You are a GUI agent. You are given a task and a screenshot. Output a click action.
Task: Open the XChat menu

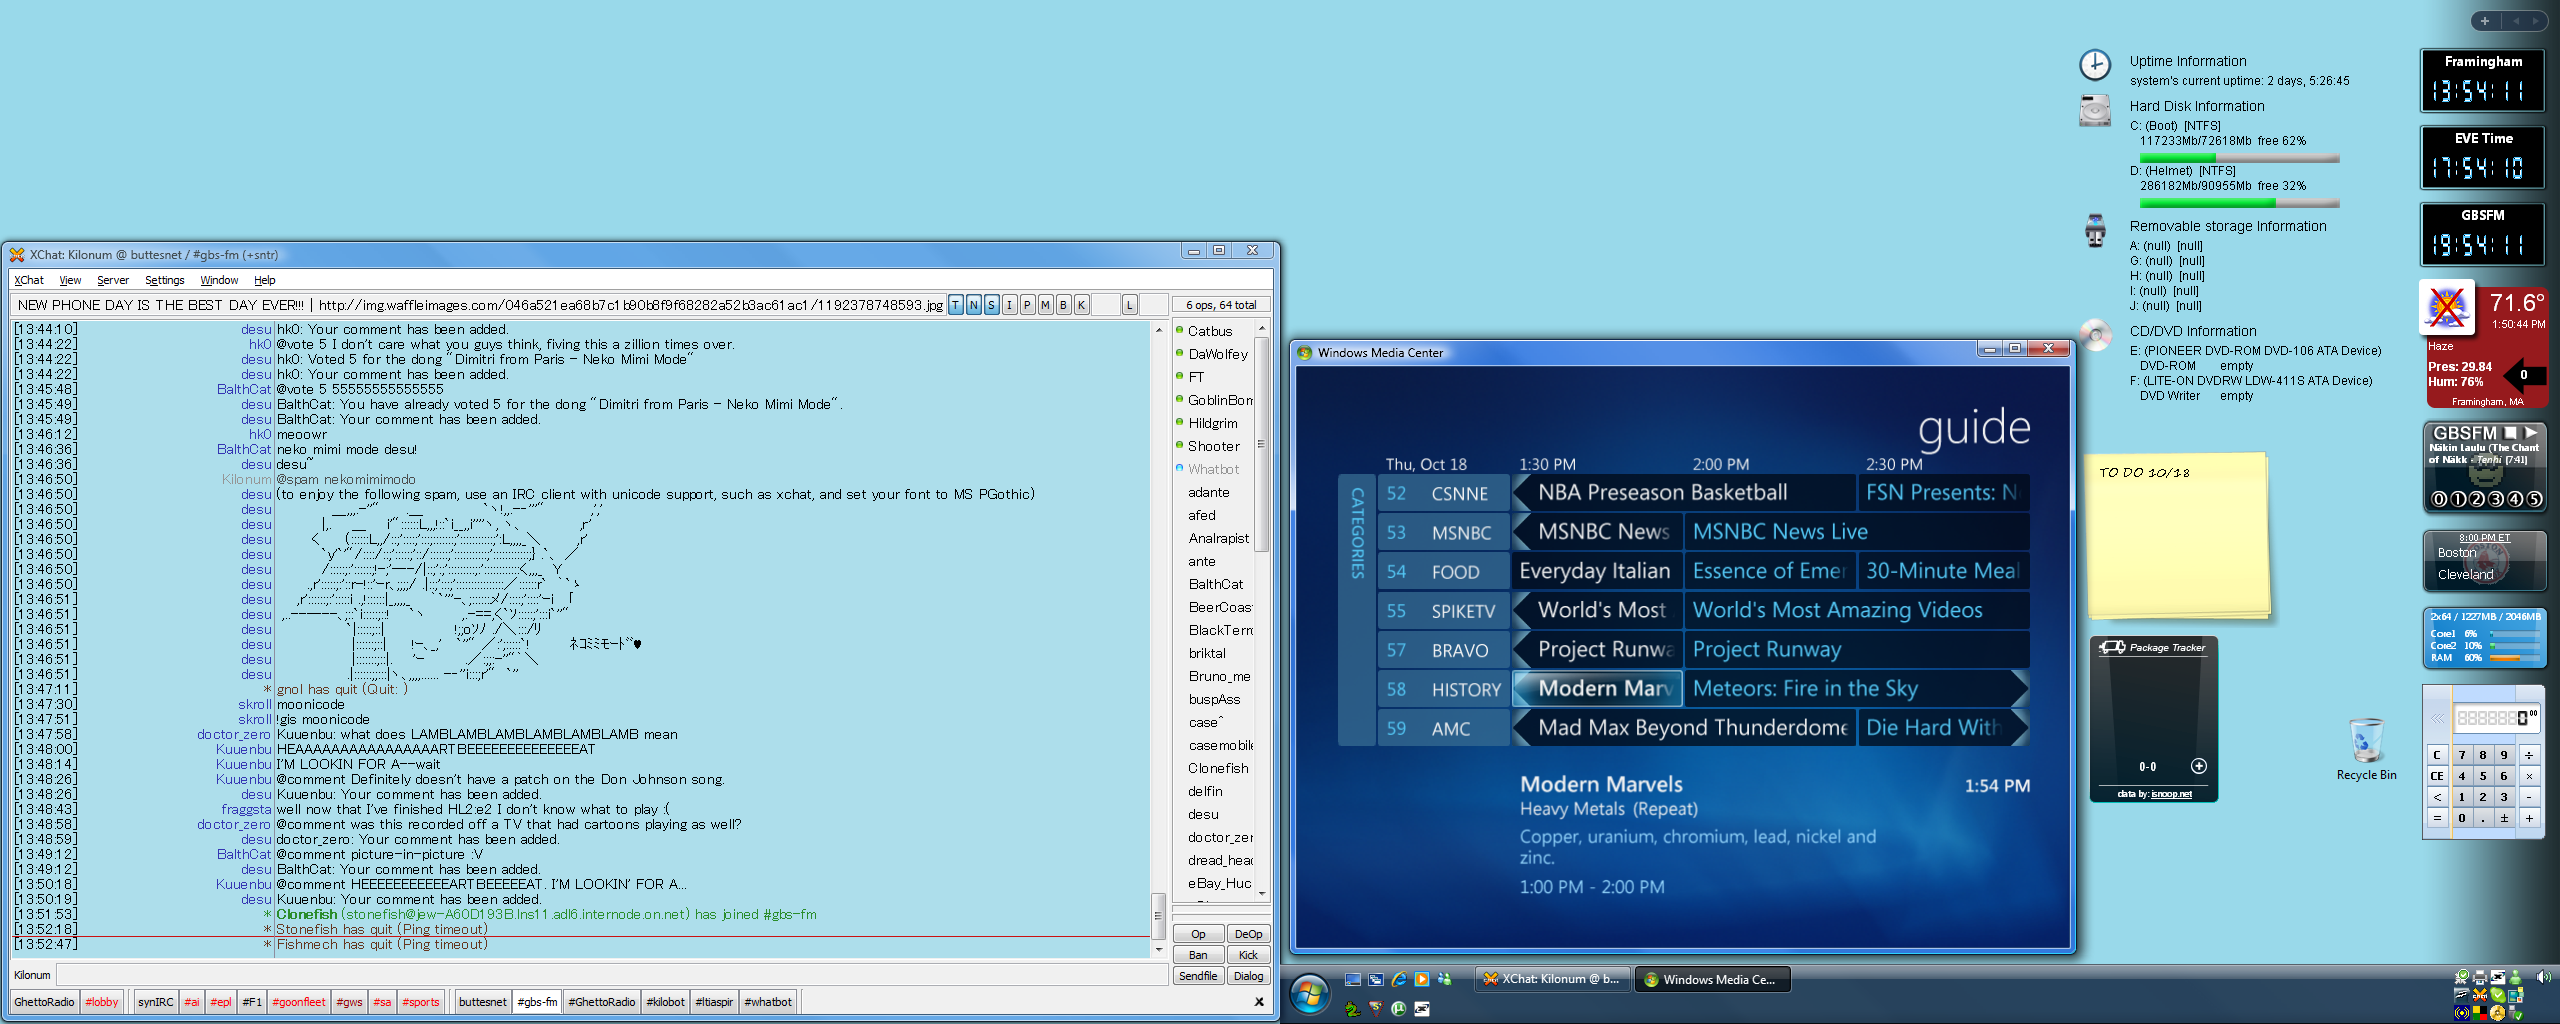click(x=29, y=280)
